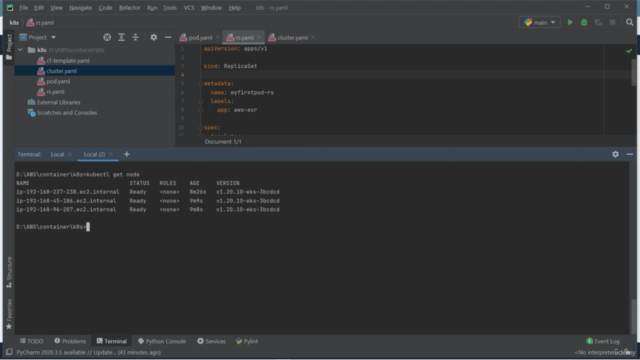
Task: Open the Tools menu
Action: (x=170, y=8)
